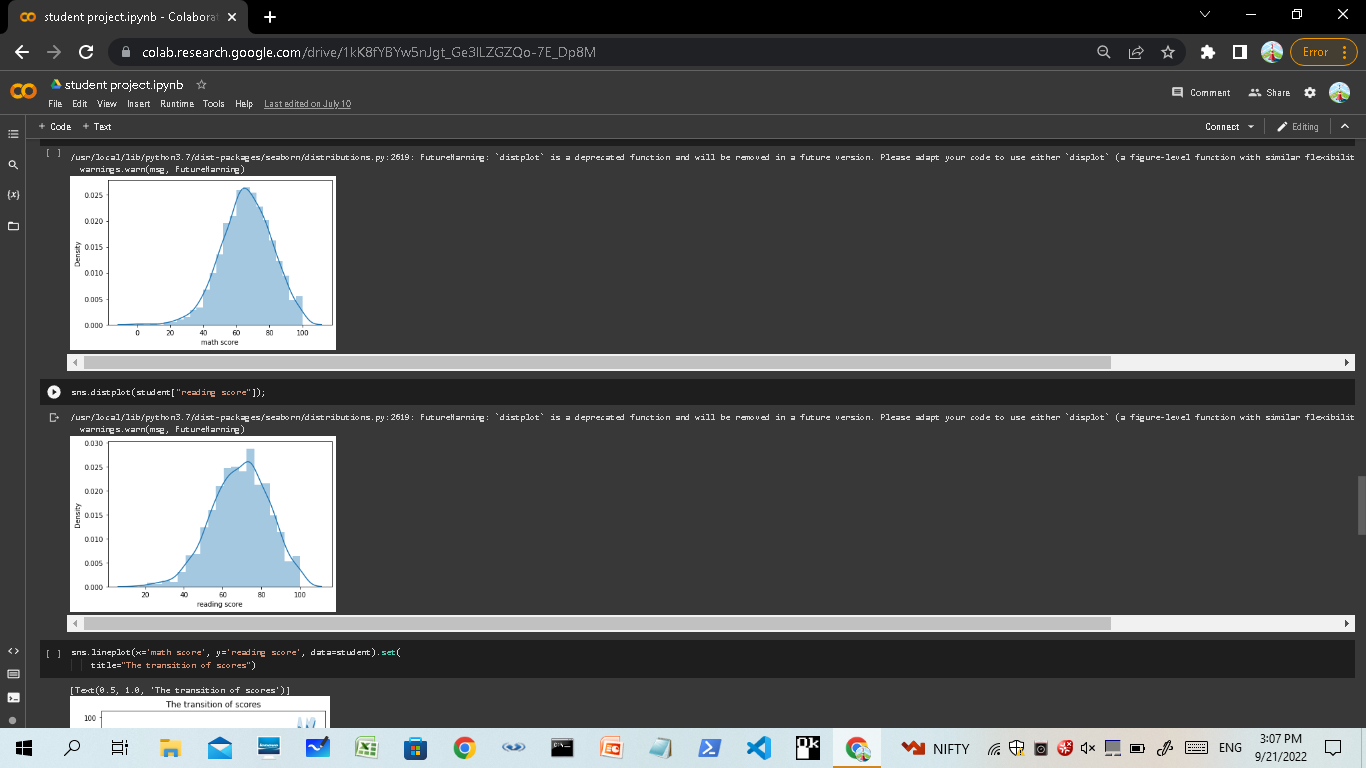The height and width of the screenshot is (768, 1366).
Task: Click the reading score distribution plot
Action: click(203, 524)
